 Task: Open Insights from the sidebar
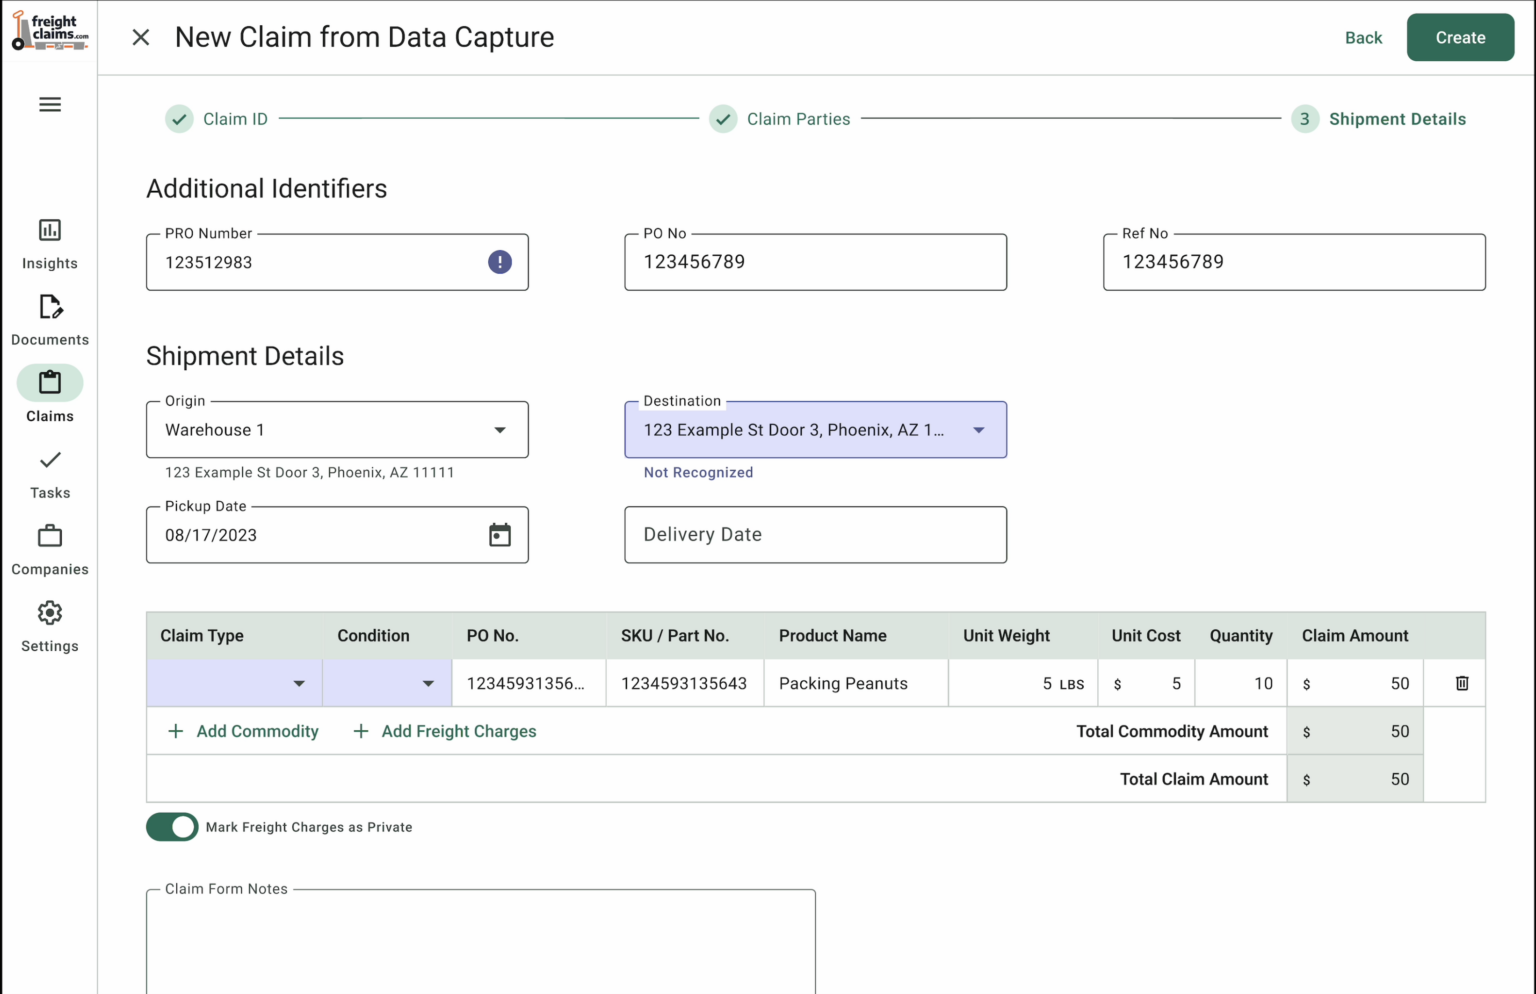coord(50,244)
